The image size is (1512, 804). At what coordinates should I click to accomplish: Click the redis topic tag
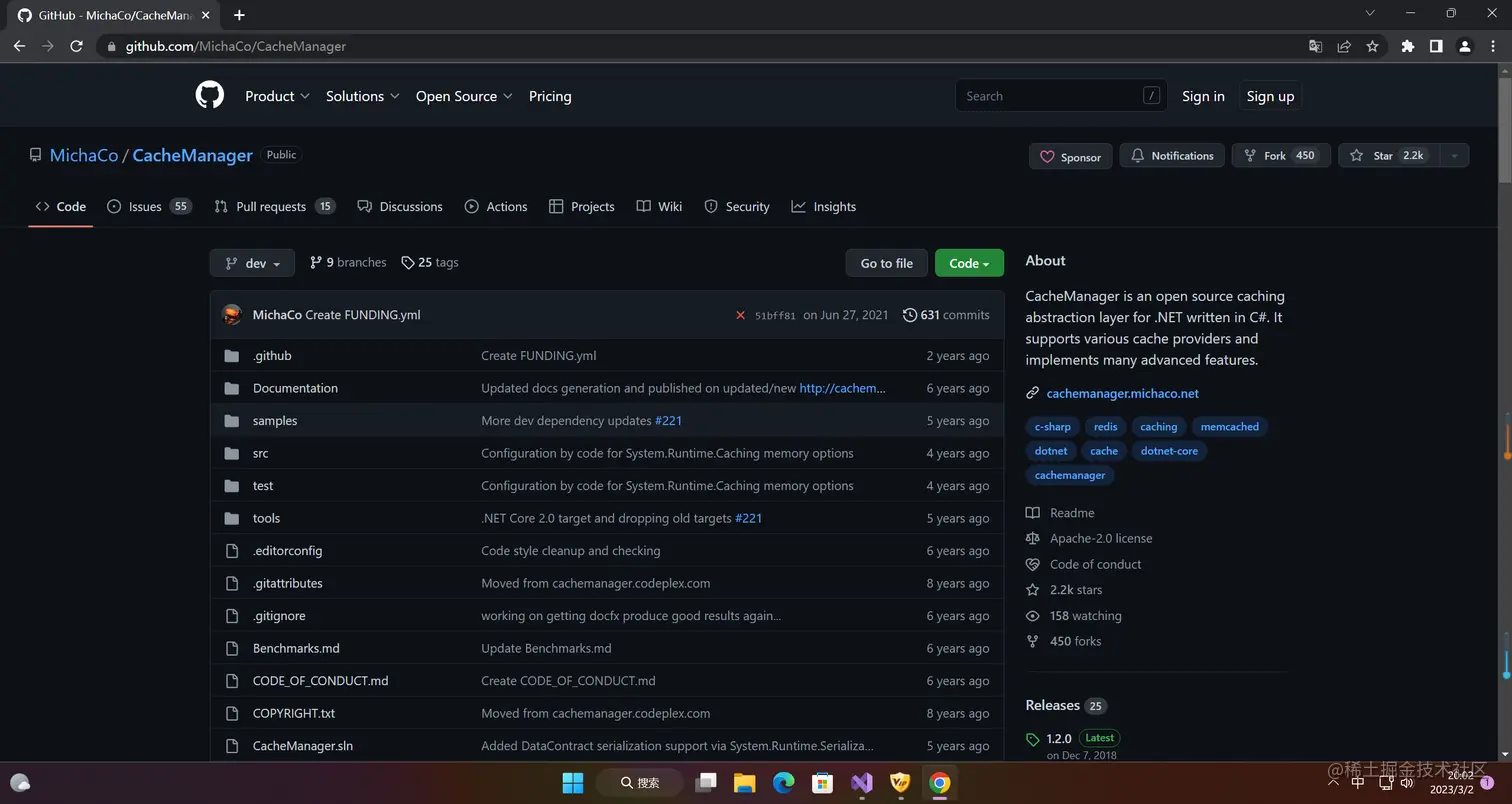coord(1105,426)
